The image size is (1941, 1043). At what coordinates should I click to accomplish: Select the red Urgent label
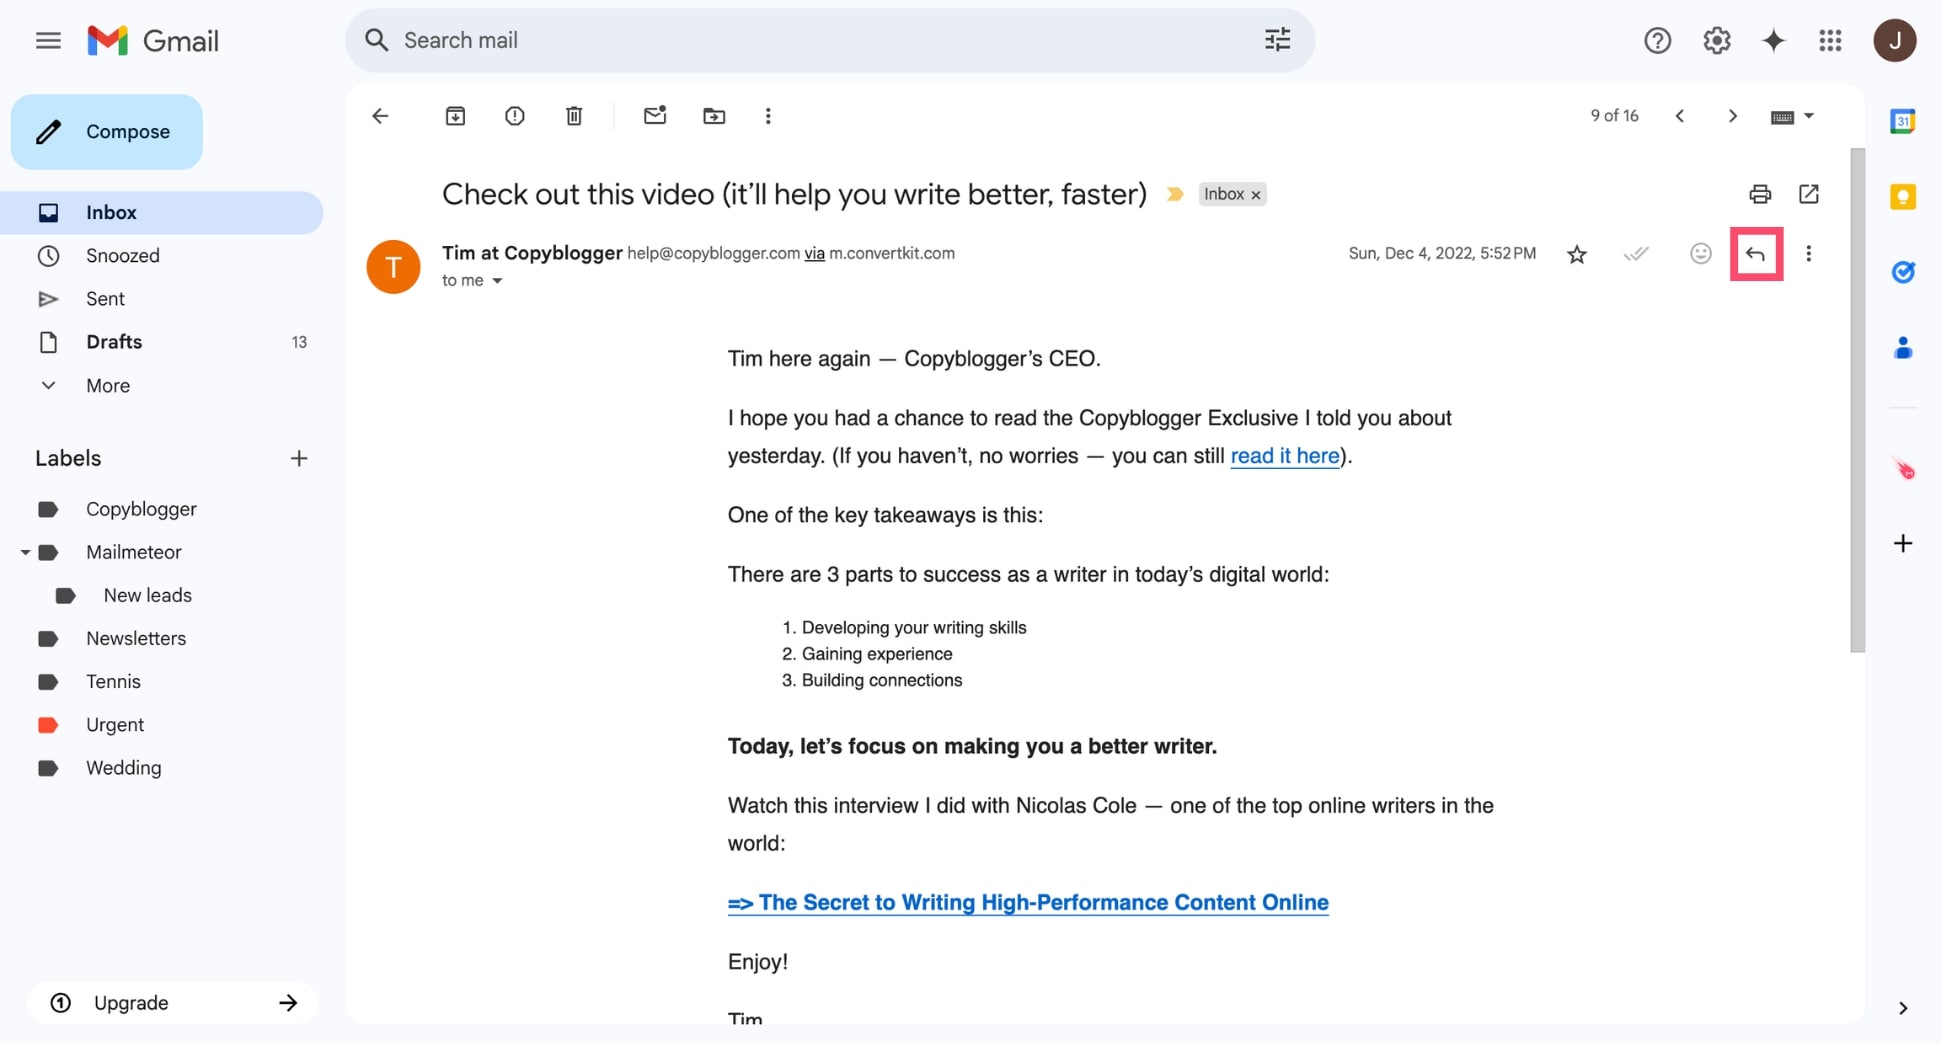[114, 725]
